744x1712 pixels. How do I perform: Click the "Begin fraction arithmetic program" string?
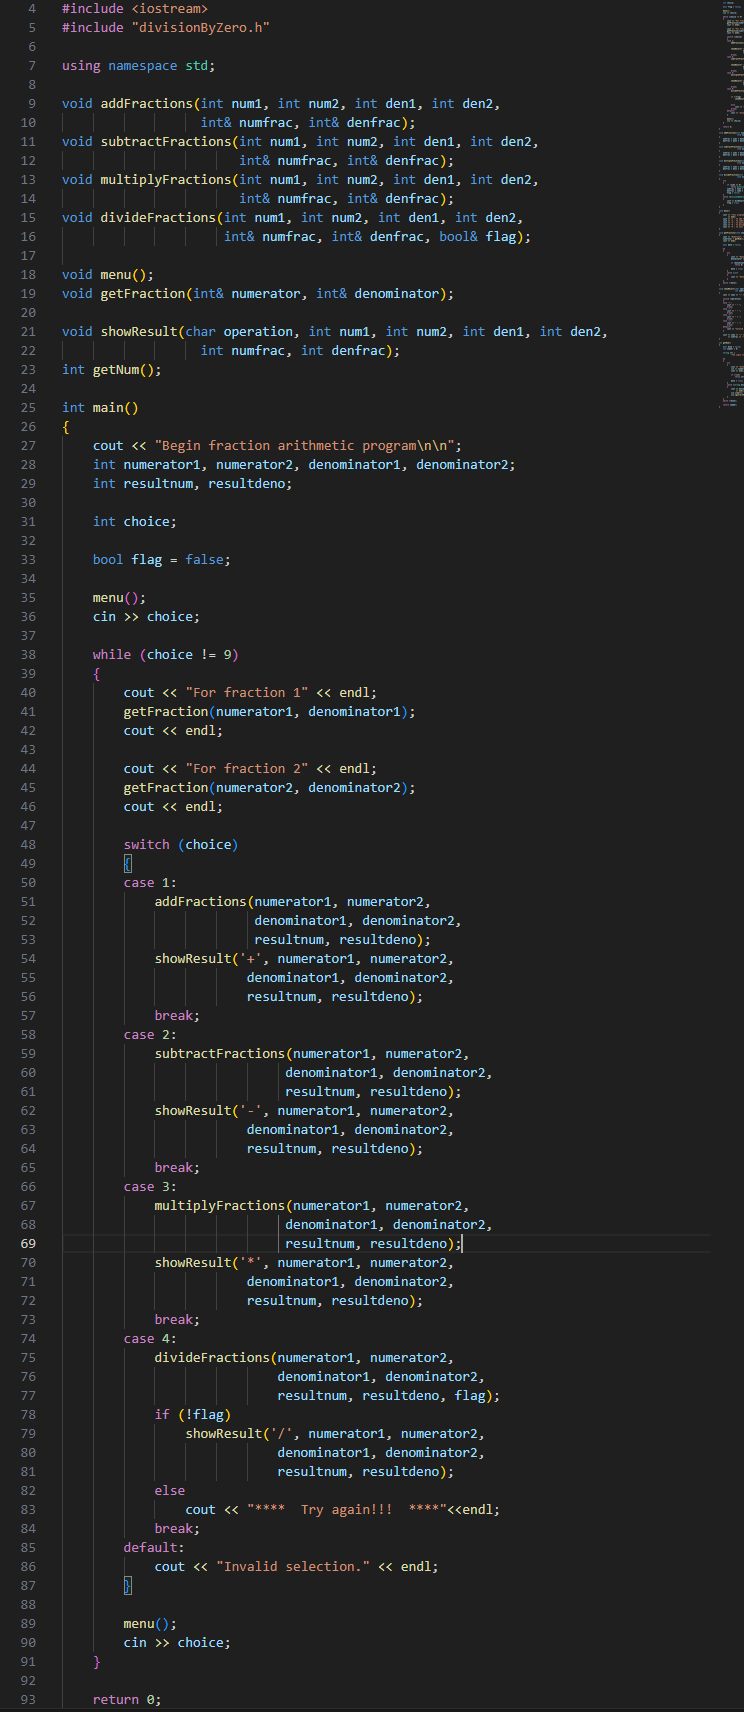point(308,445)
